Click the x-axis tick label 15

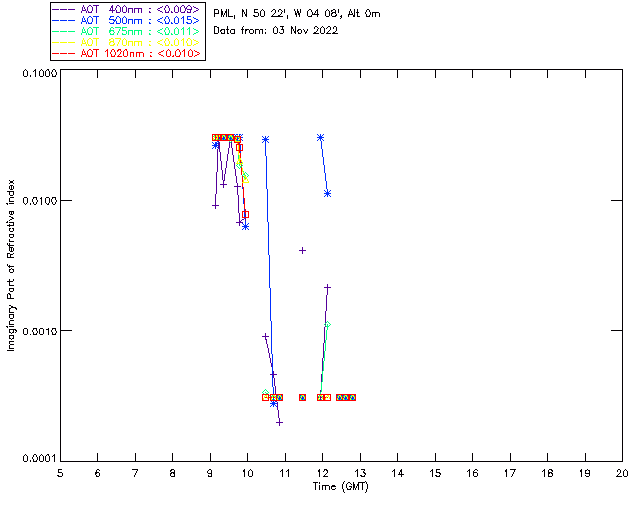click(435, 473)
